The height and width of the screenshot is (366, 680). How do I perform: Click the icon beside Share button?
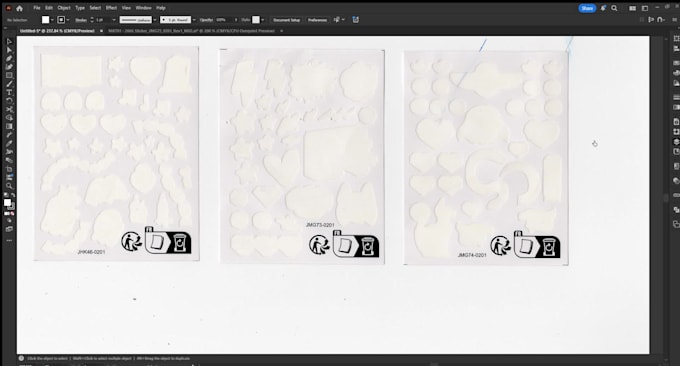(603, 8)
